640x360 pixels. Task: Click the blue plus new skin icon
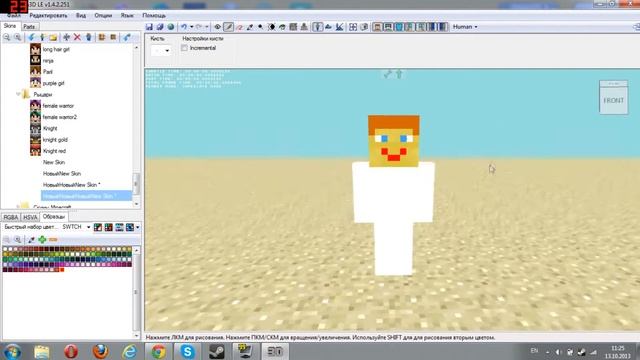pos(67,37)
